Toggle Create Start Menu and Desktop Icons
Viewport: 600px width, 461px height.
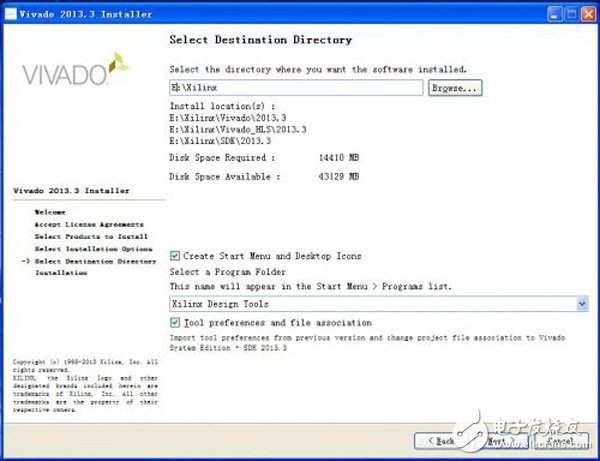click(x=176, y=256)
